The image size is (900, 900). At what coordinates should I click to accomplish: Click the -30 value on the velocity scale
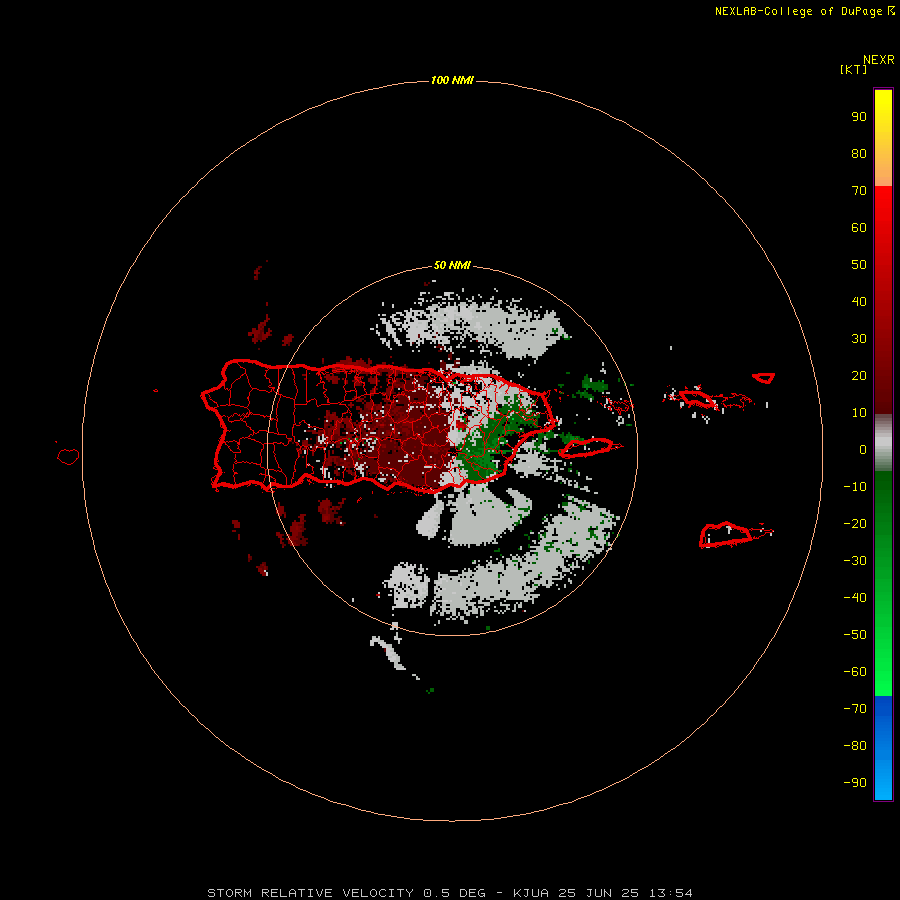pyautogui.click(x=855, y=561)
